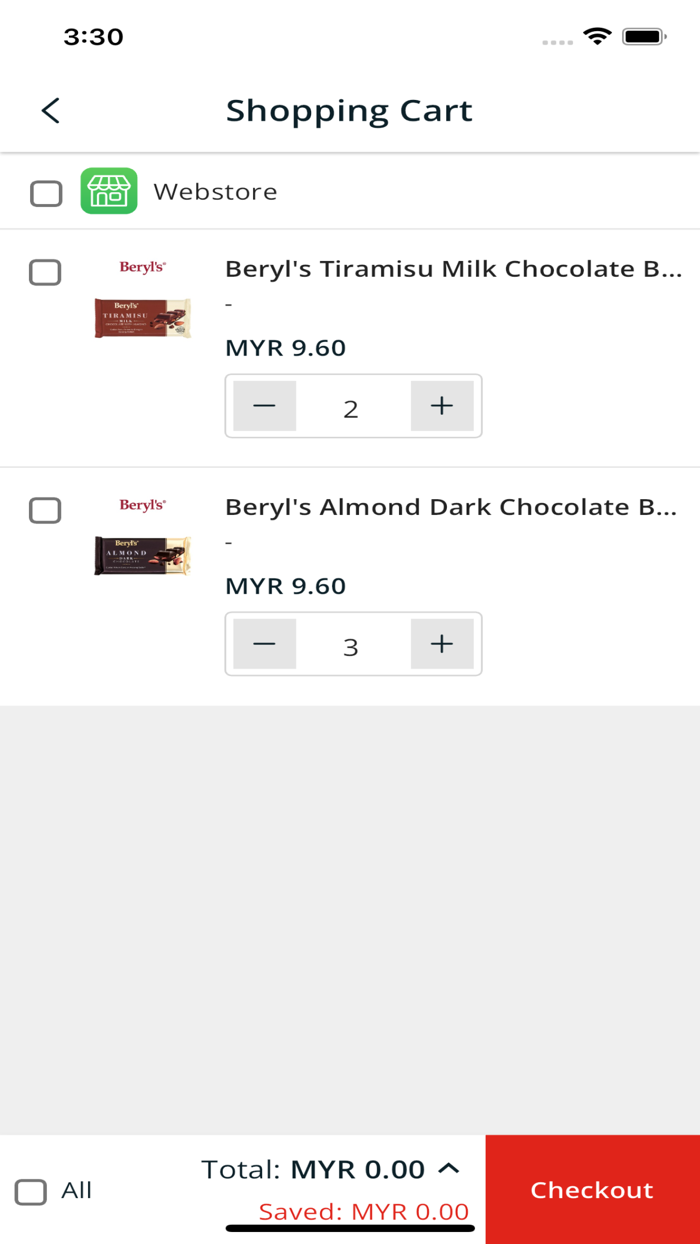The height and width of the screenshot is (1244, 700).
Task: Decrease Almond Dark Chocolate quantity with minus
Action: 264,644
